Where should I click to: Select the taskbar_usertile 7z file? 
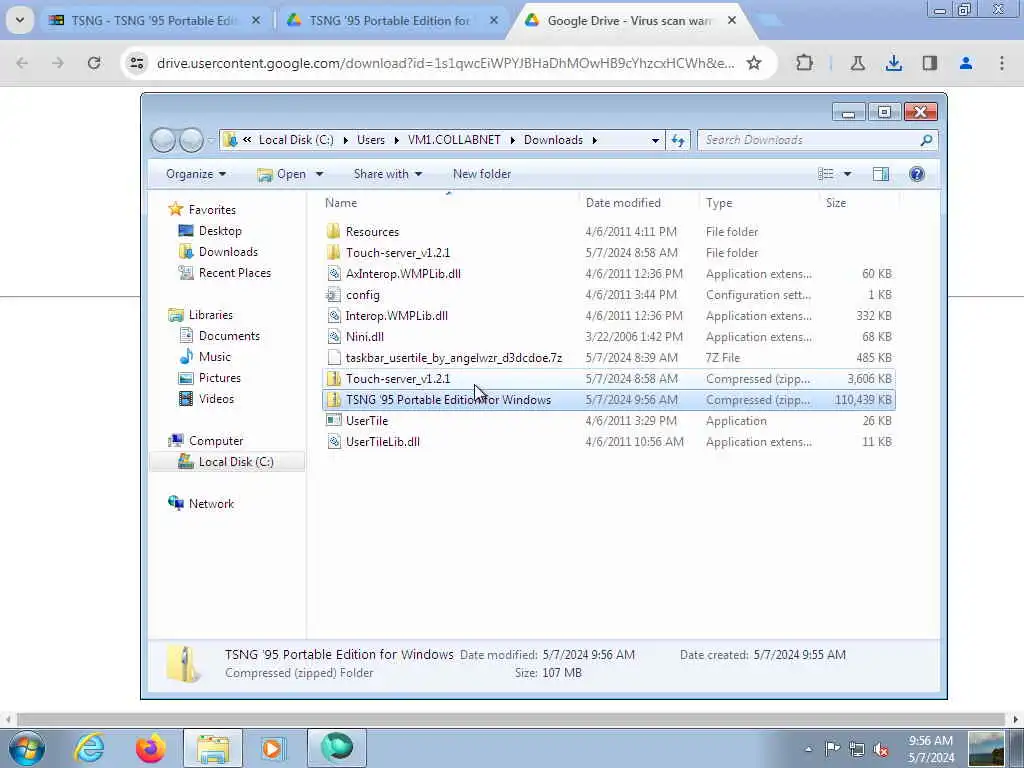[609, 357]
